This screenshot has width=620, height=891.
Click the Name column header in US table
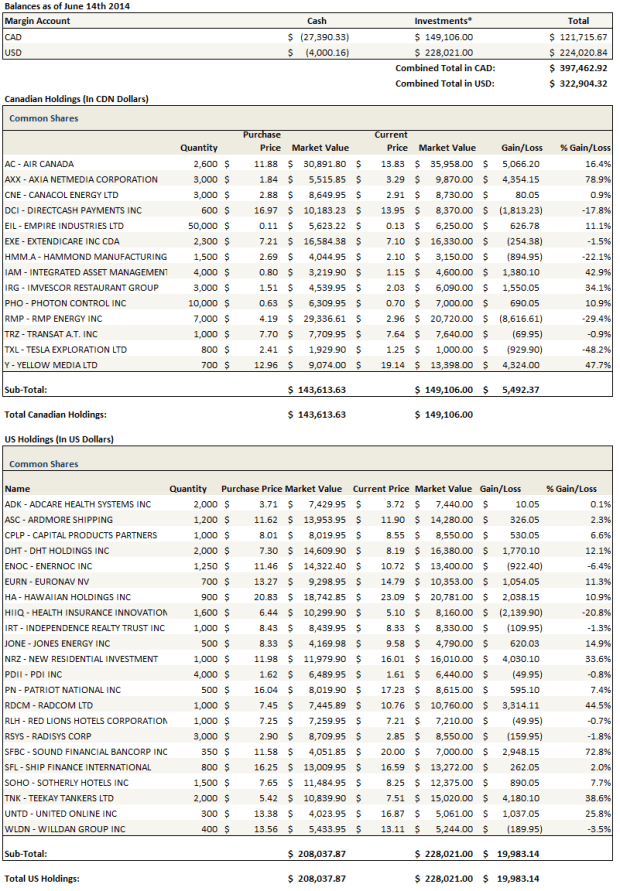coord(17,489)
